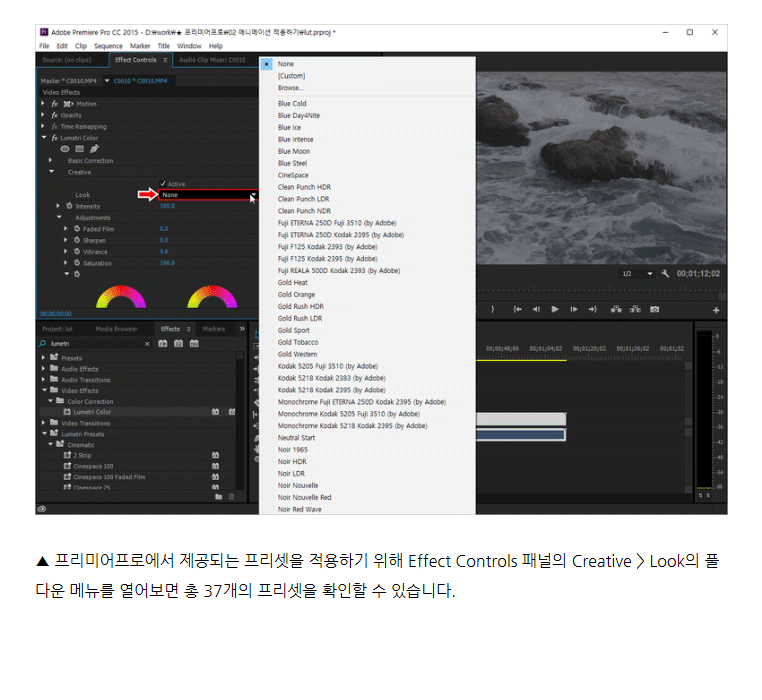
Task: Expand the Basic Correction section
Action: click(x=51, y=160)
